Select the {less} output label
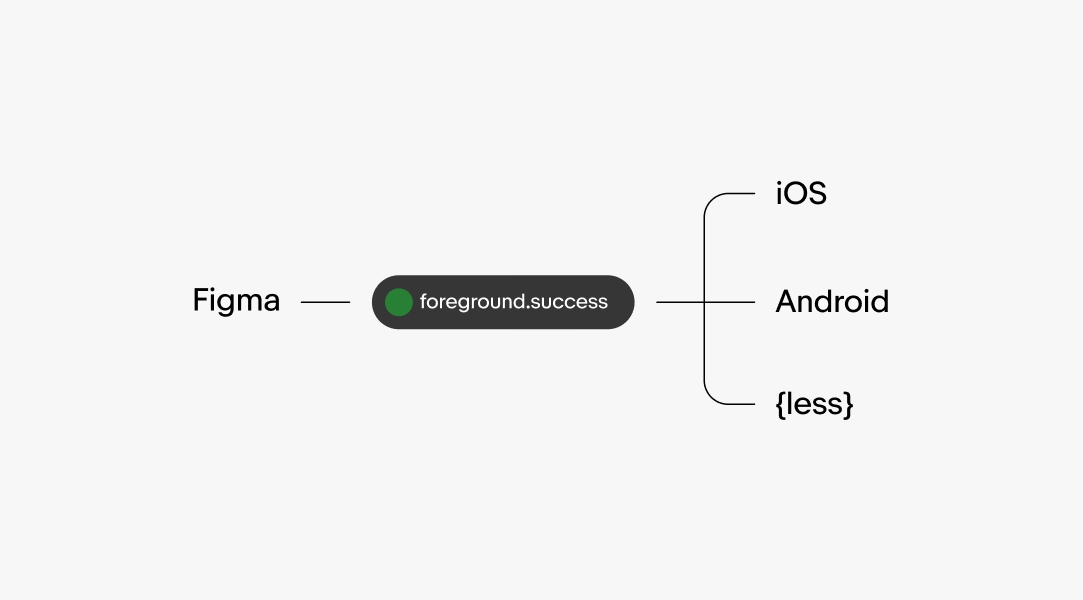This screenshot has height=600, width=1083. [x=814, y=404]
